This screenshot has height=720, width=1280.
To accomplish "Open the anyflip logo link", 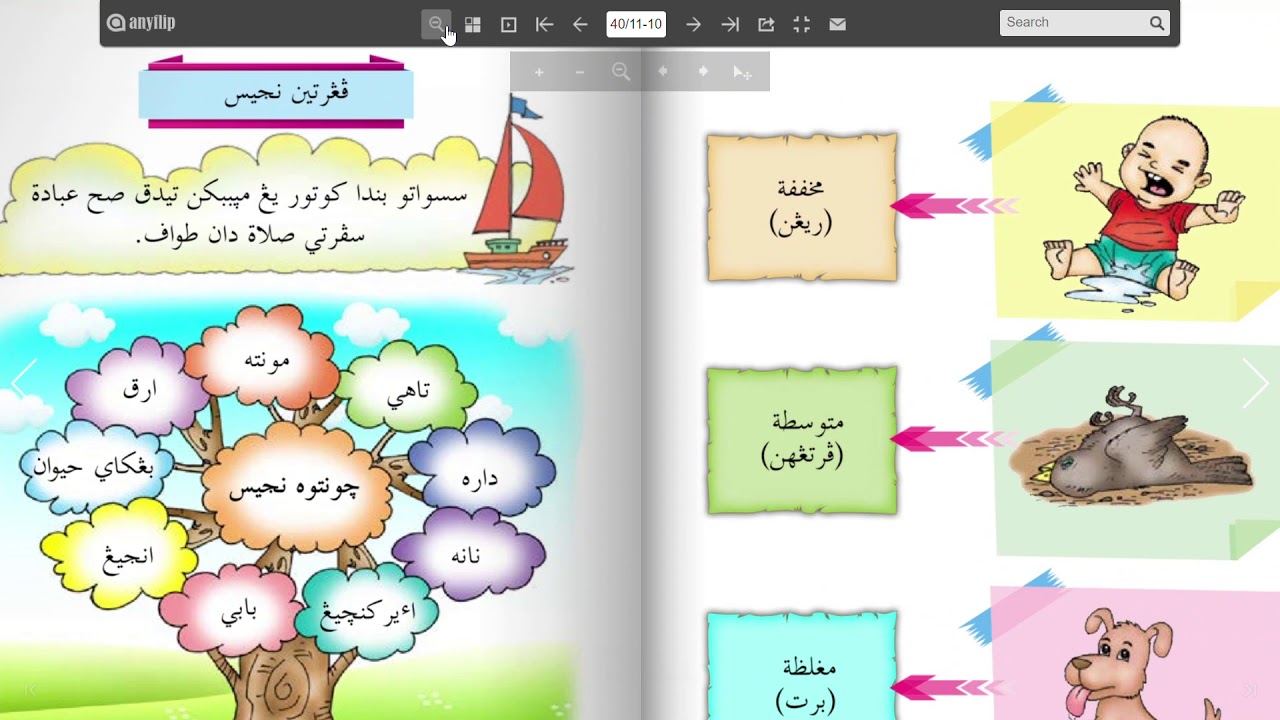I will [x=141, y=23].
